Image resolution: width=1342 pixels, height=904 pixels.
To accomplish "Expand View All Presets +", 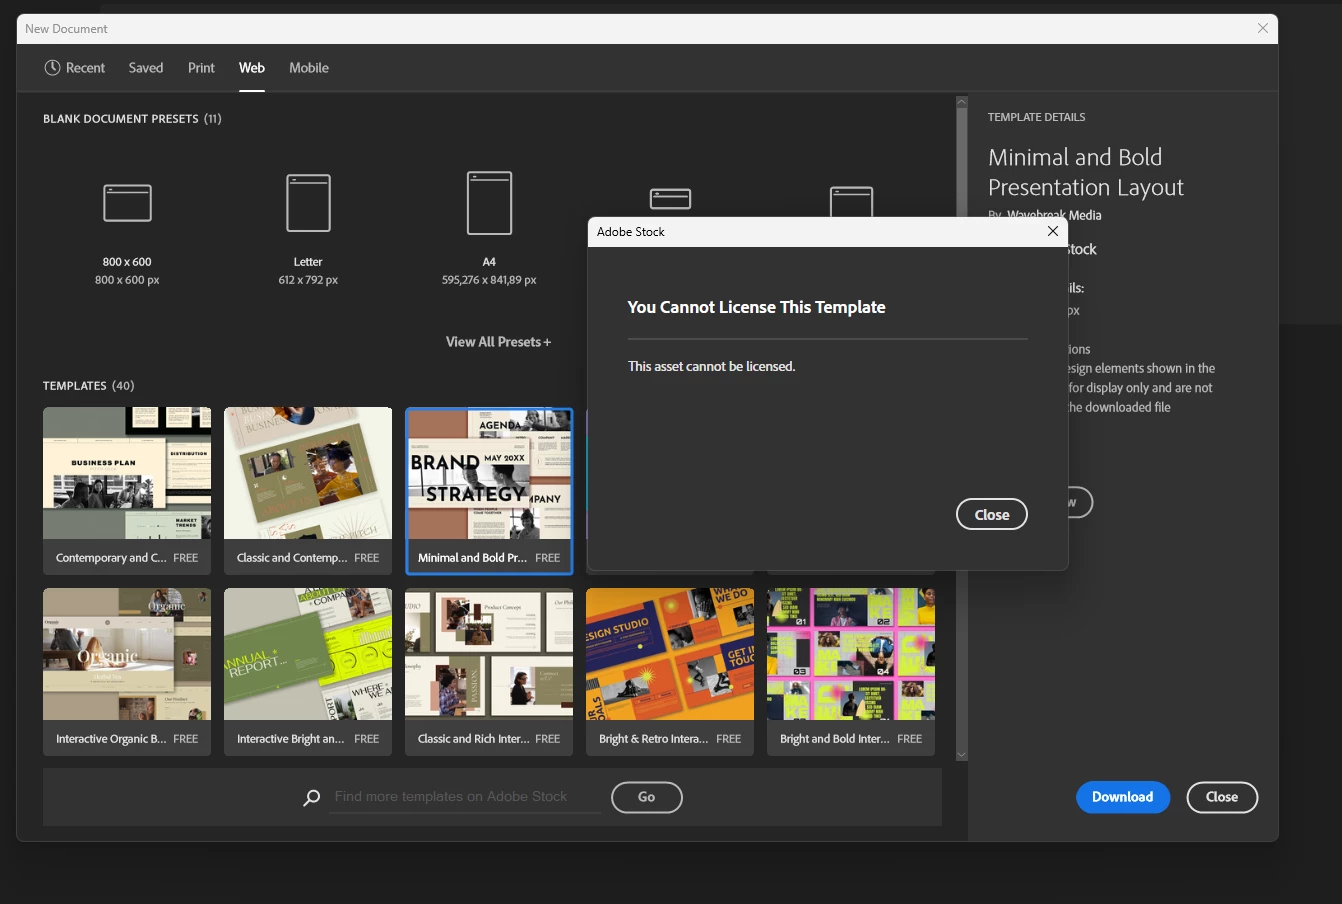I will point(498,342).
